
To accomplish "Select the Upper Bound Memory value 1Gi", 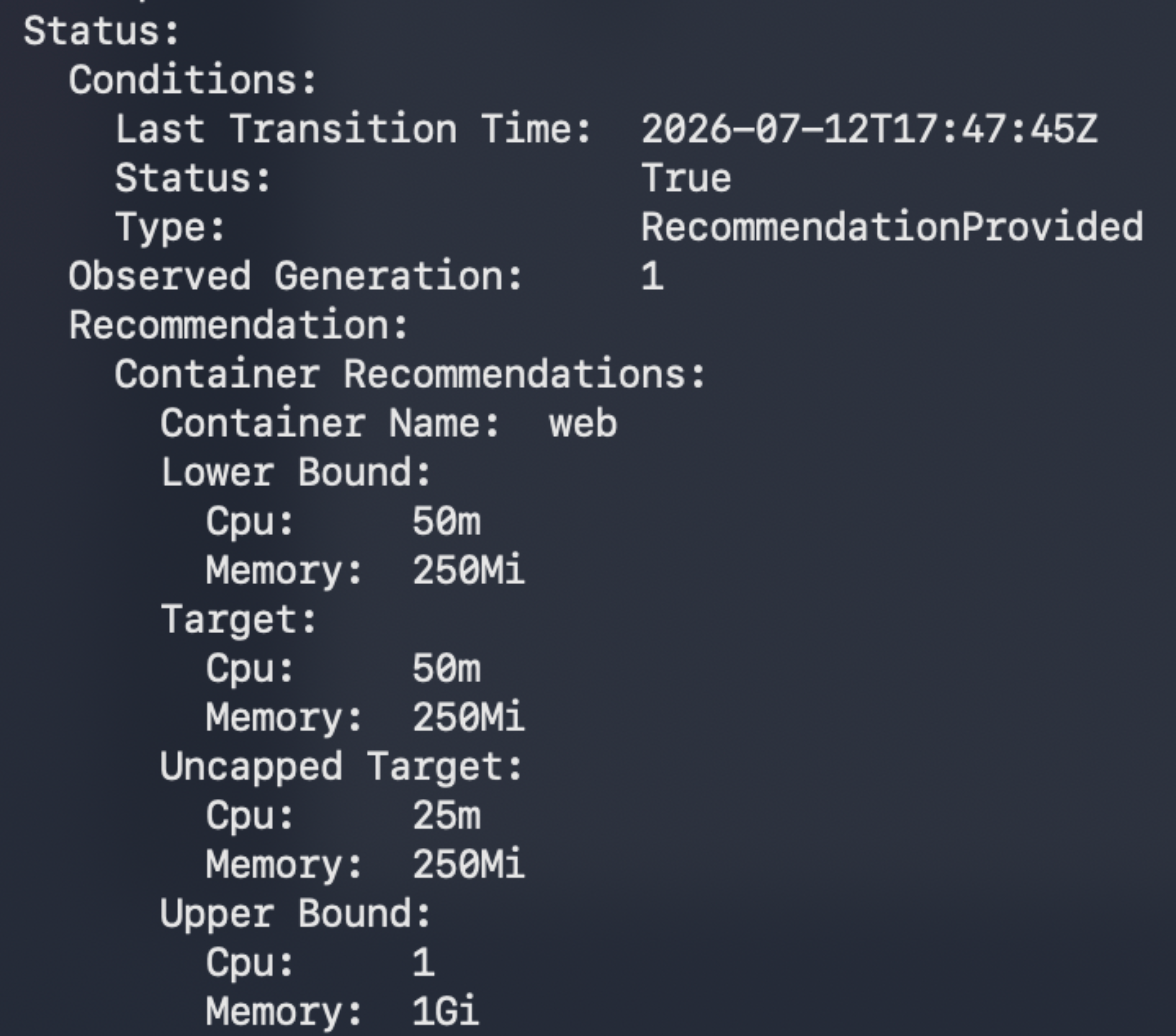I will click(446, 1012).
